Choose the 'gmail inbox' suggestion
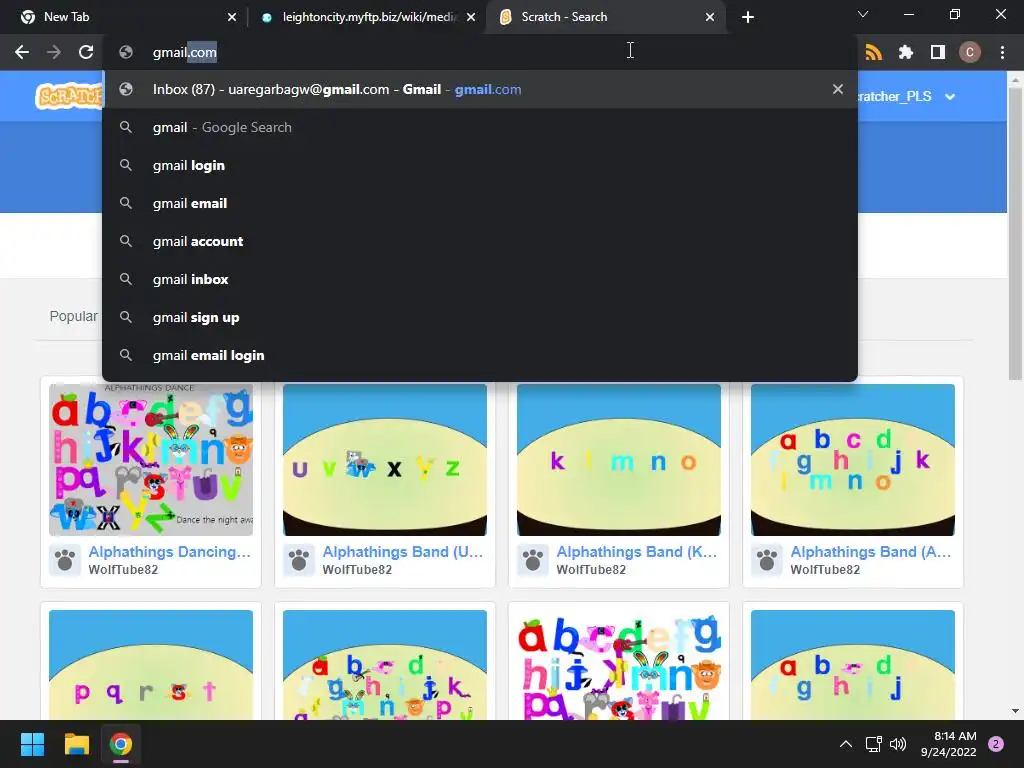This screenshot has height=768, width=1024. (x=480, y=279)
